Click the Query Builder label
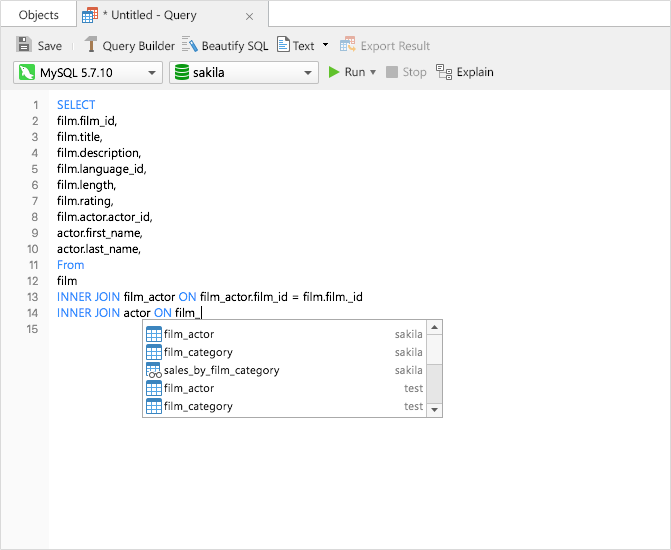Screen dimensions: 671x550 point(139,46)
